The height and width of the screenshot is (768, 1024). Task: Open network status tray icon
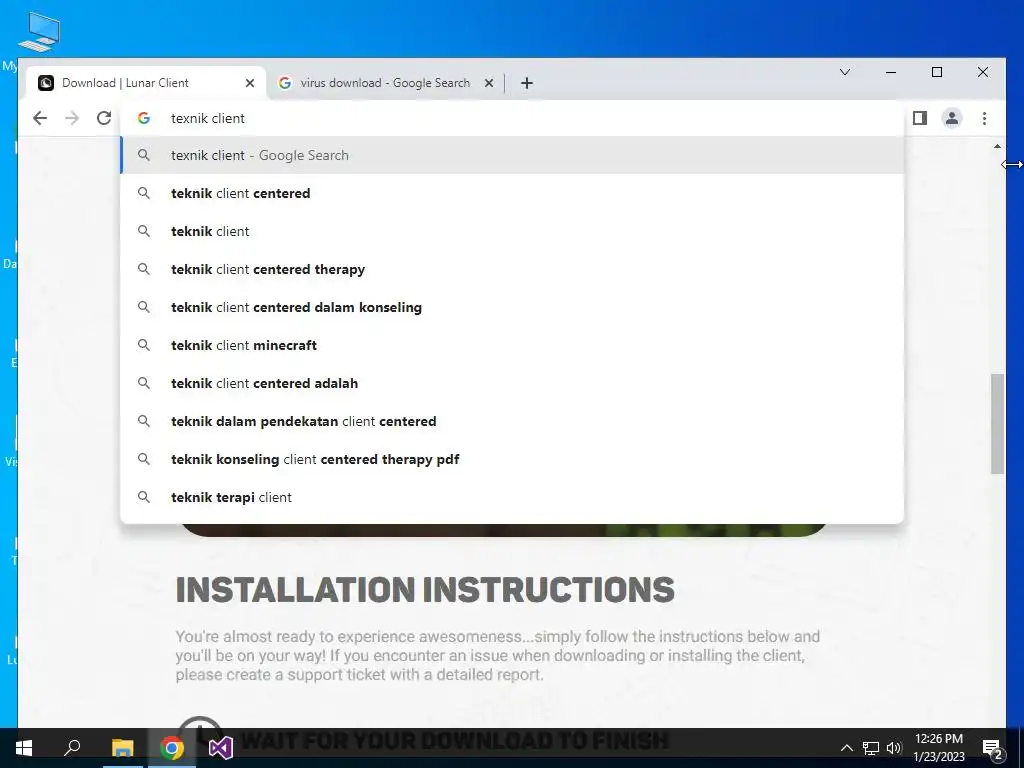click(x=871, y=748)
